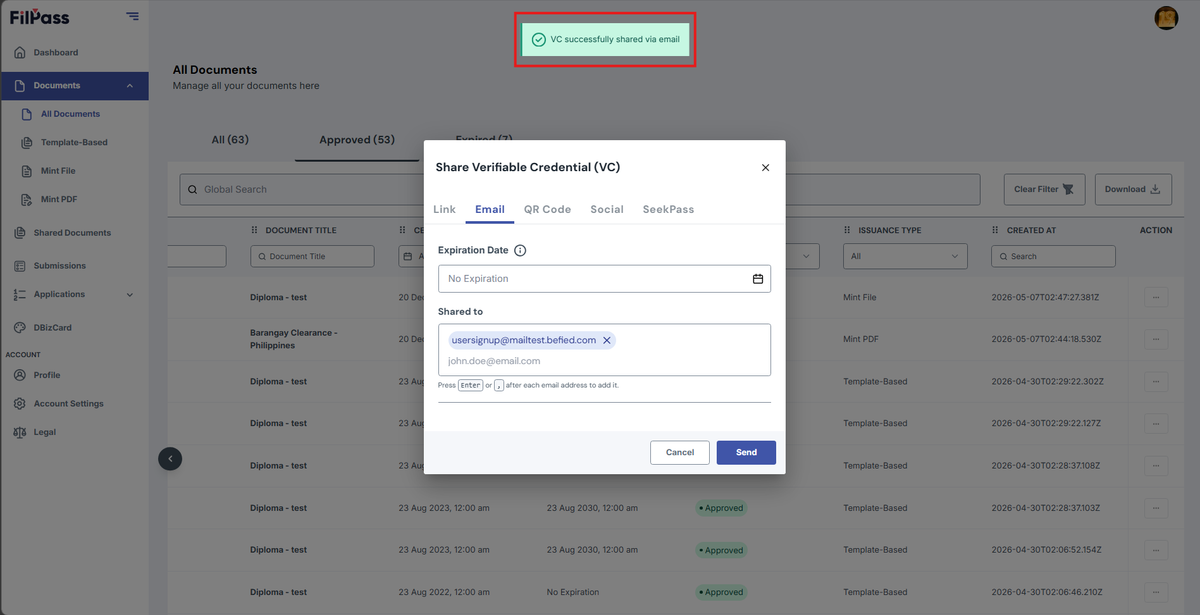Click Document Title column drag handle
This screenshot has width=1200, height=615.
pos(255,230)
